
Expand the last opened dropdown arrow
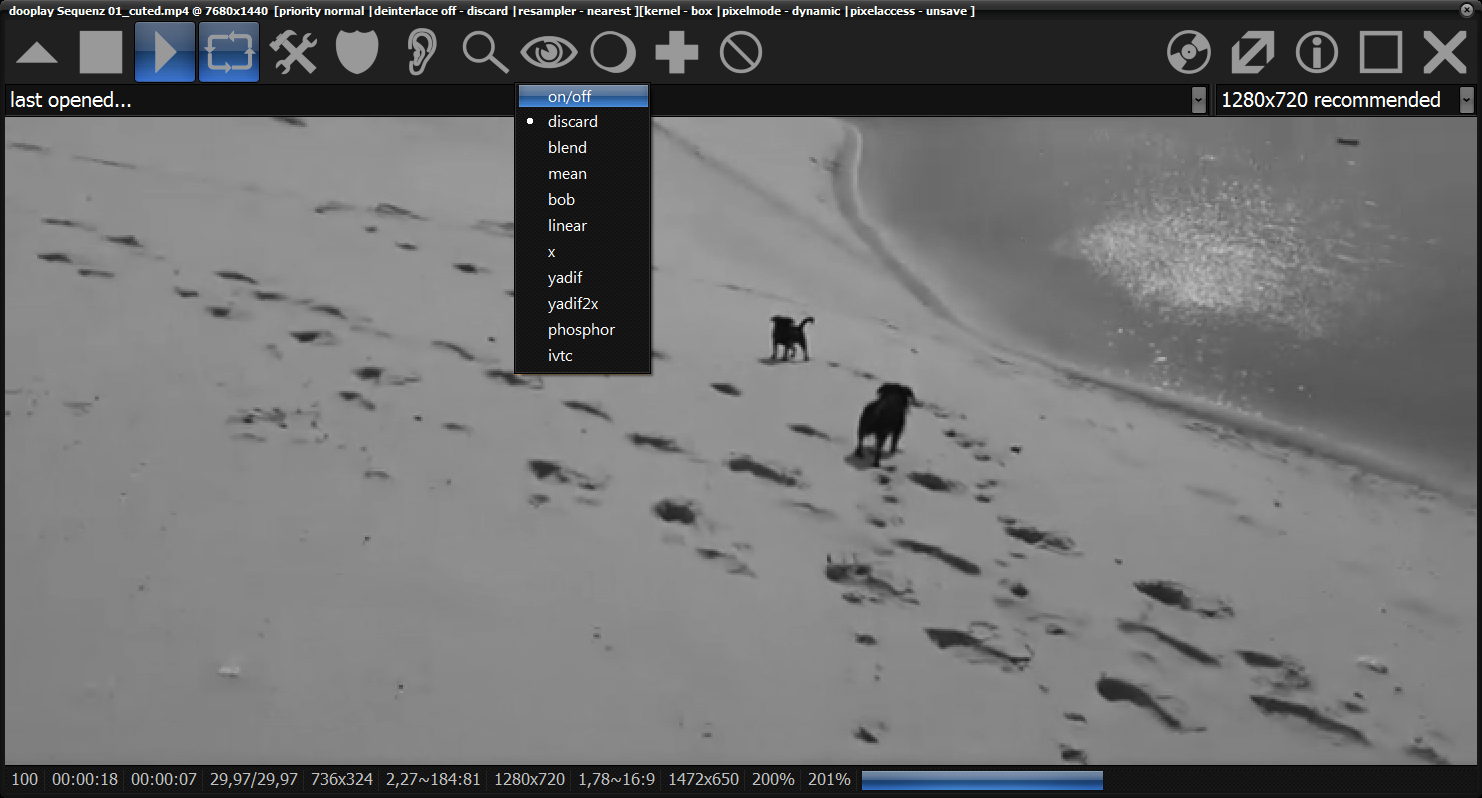pyautogui.click(x=1198, y=100)
